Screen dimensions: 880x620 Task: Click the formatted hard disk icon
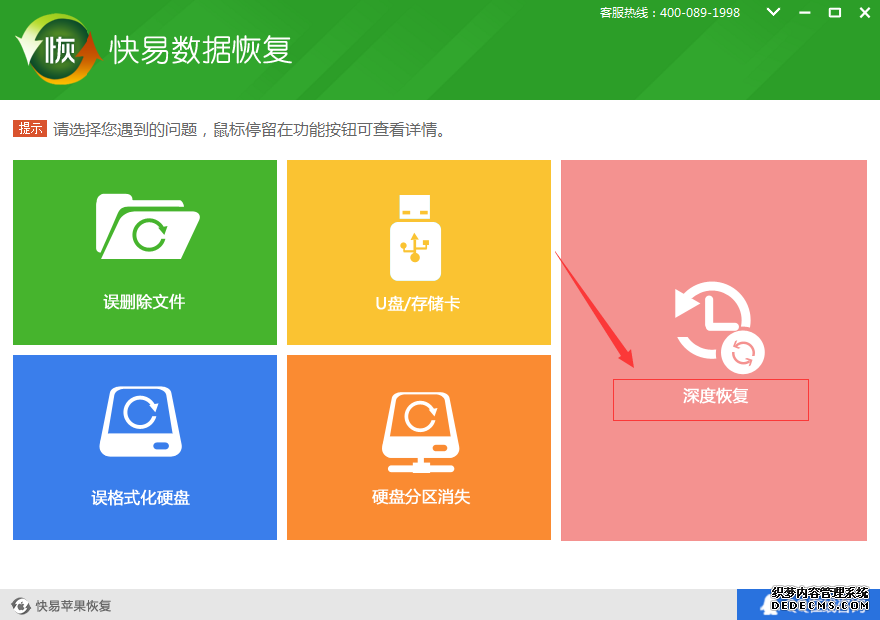click(x=141, y=421)
